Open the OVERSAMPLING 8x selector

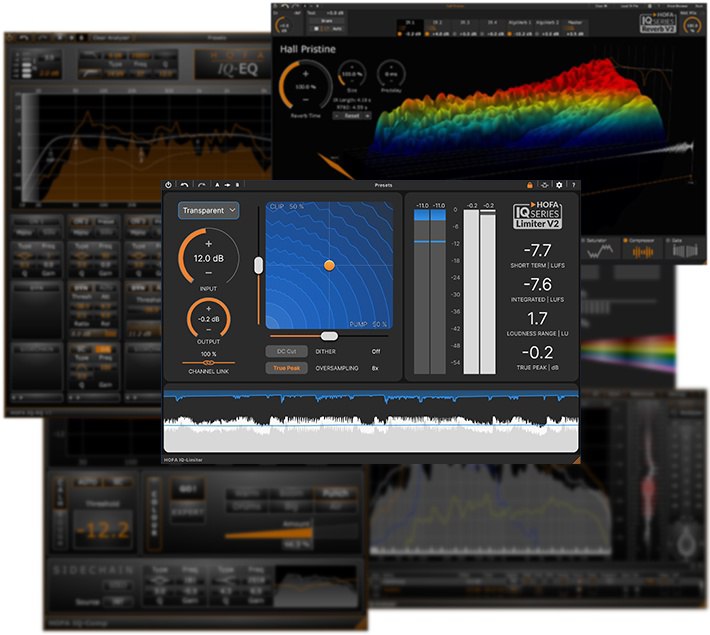[375, 368]
